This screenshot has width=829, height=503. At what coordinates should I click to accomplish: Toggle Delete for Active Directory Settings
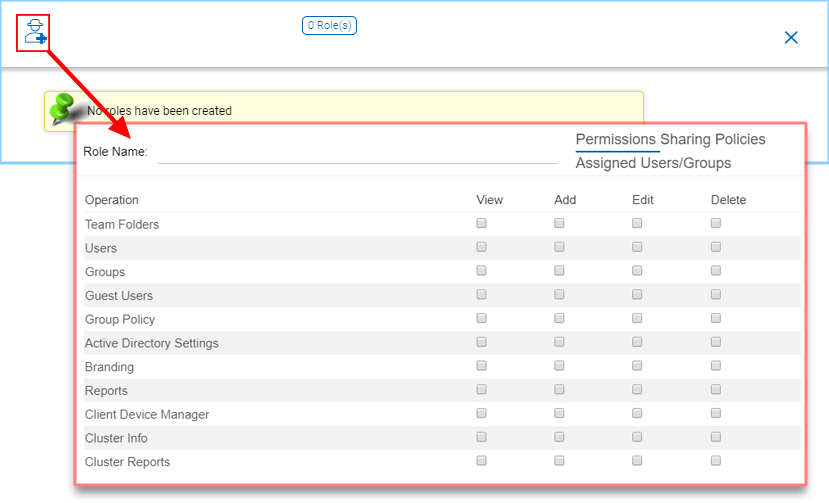(x=716, y=342)
